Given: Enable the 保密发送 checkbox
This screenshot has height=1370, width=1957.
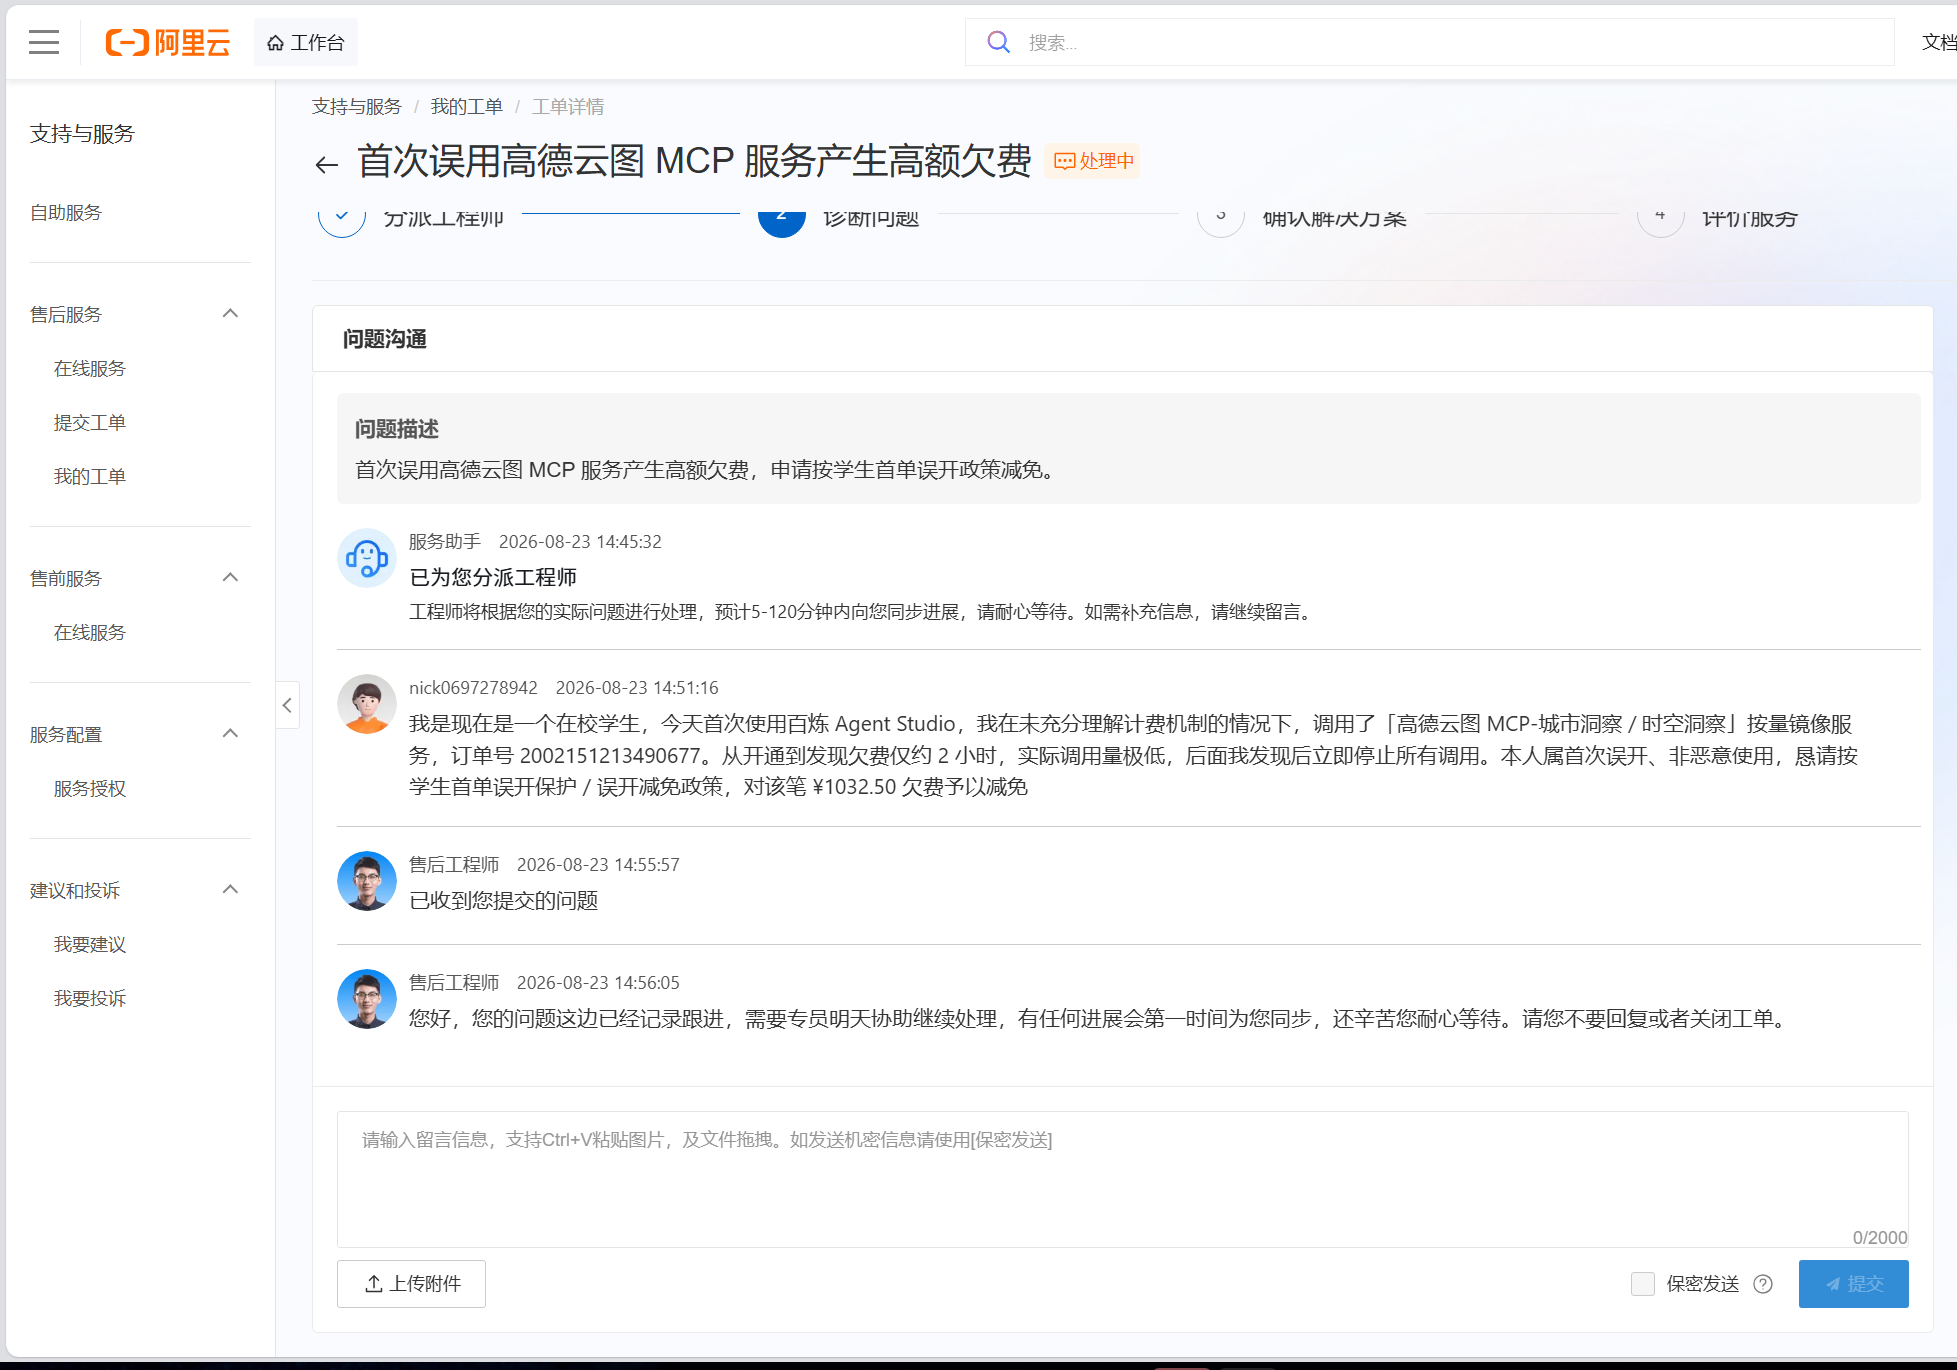Looking at the screenshot, I should [1643, 1284].
